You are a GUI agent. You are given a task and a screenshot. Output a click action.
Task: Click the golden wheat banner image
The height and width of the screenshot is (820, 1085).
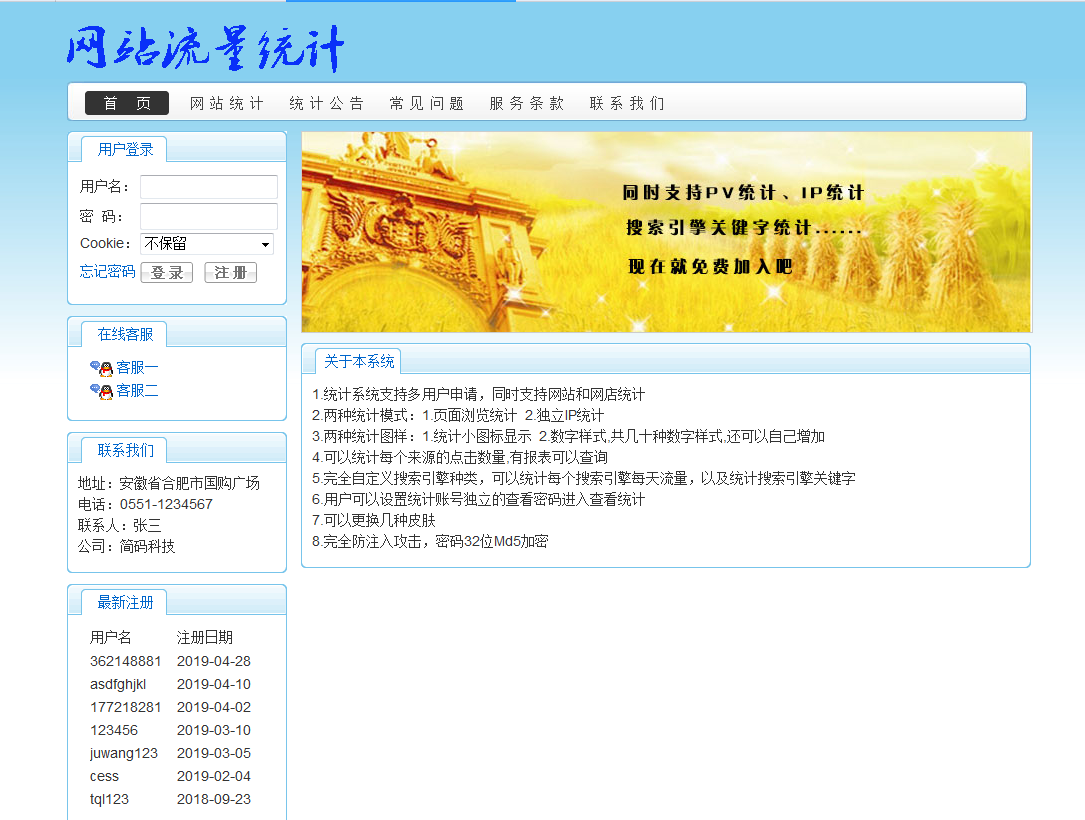coord(666,232)
